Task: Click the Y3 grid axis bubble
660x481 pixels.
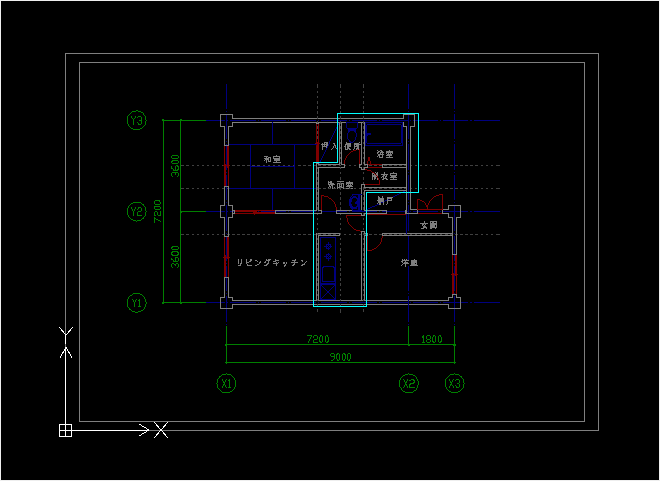Action: (136, 121)
